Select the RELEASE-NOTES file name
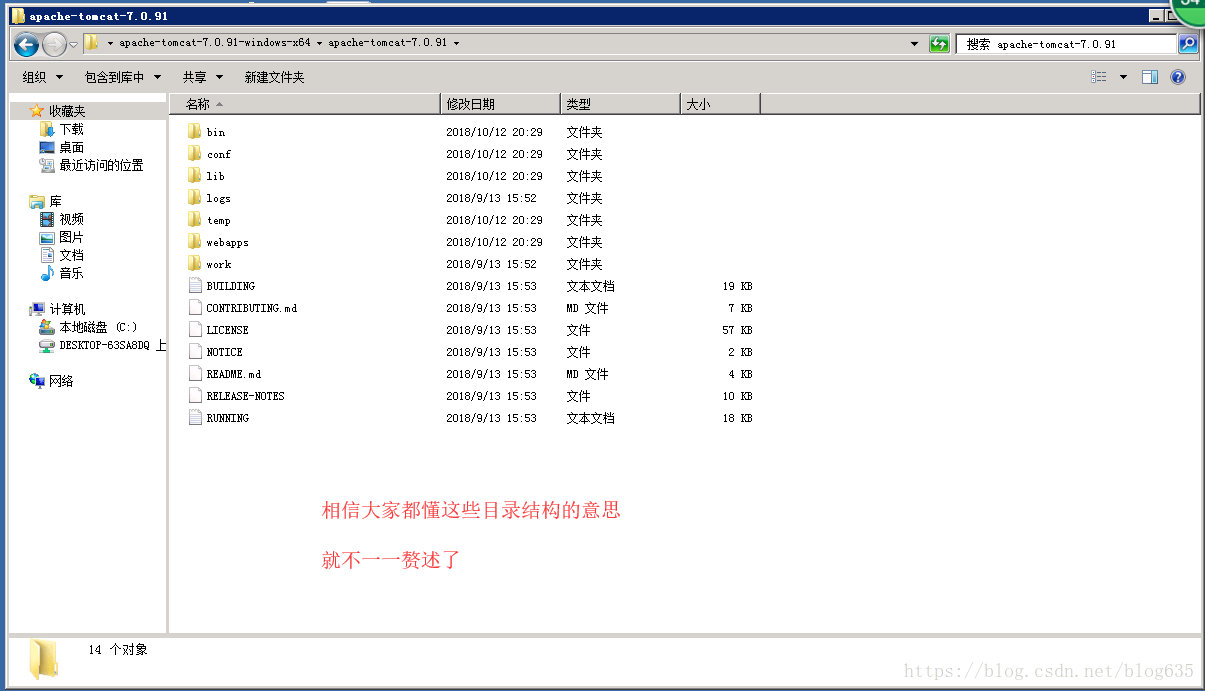1205x691 pixels. 245,396
